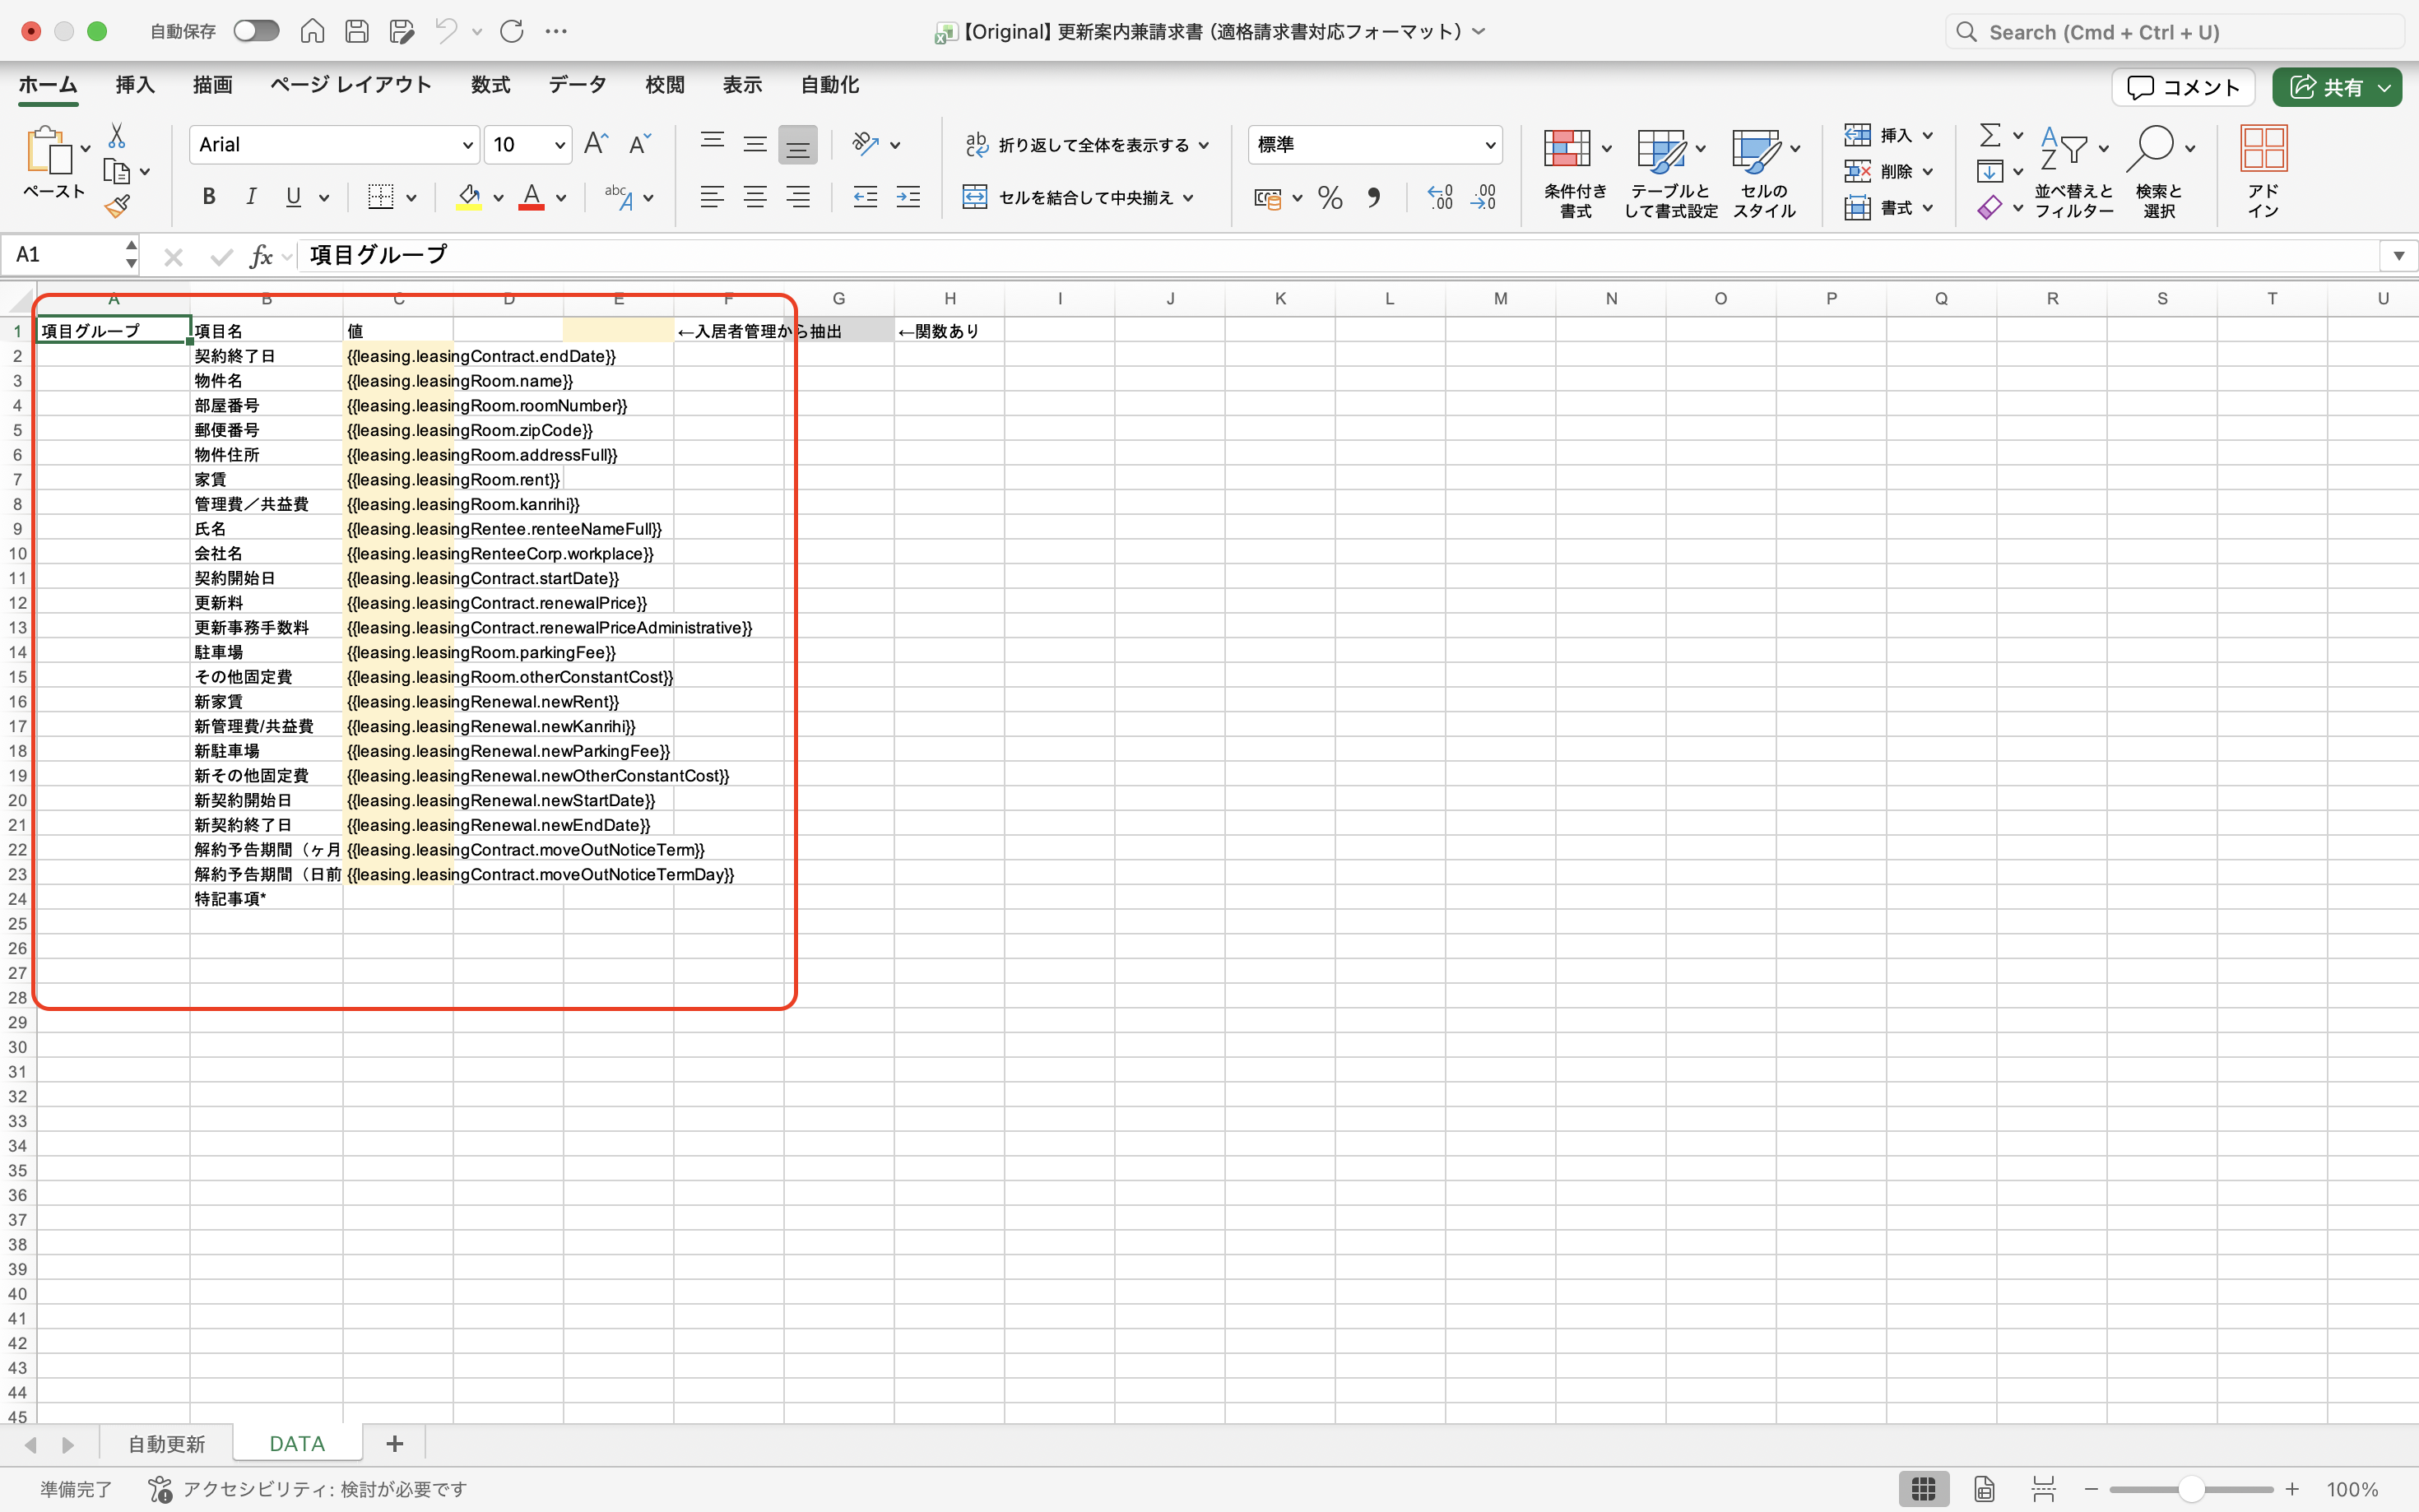This screenshot has width=2419, height=1512.
Task: Expand the formula bar
Action: pyautogui.click(x=2398, y=256)
